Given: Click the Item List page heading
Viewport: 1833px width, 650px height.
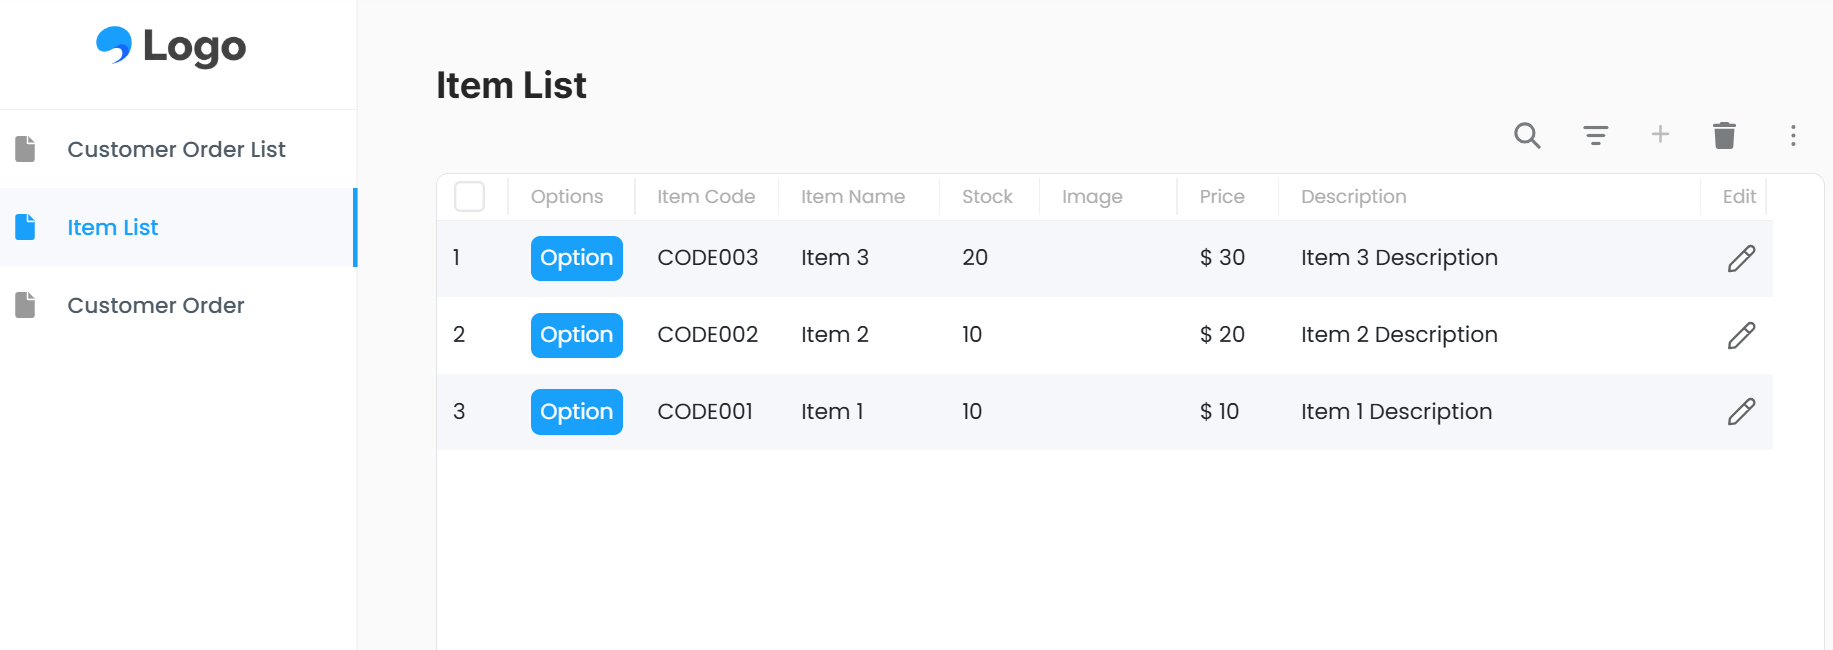Looking at the screenshot, I should point(511,86).
